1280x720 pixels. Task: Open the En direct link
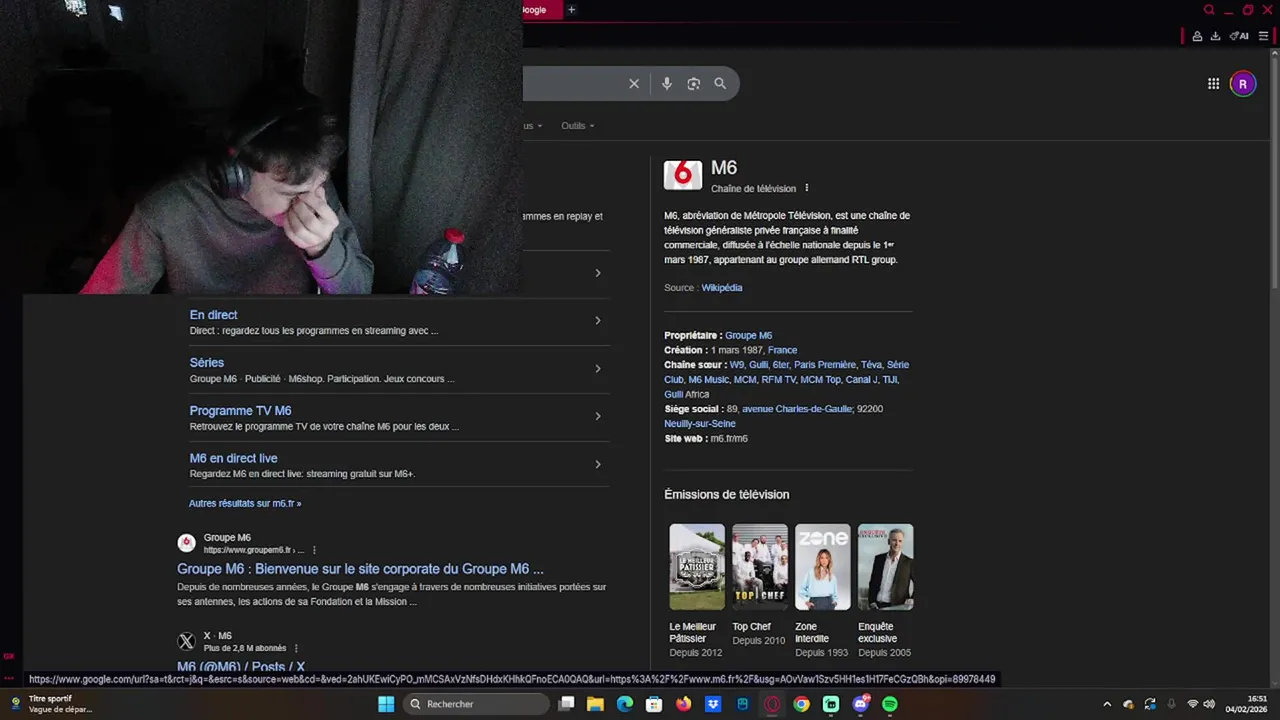pos(213,315)
